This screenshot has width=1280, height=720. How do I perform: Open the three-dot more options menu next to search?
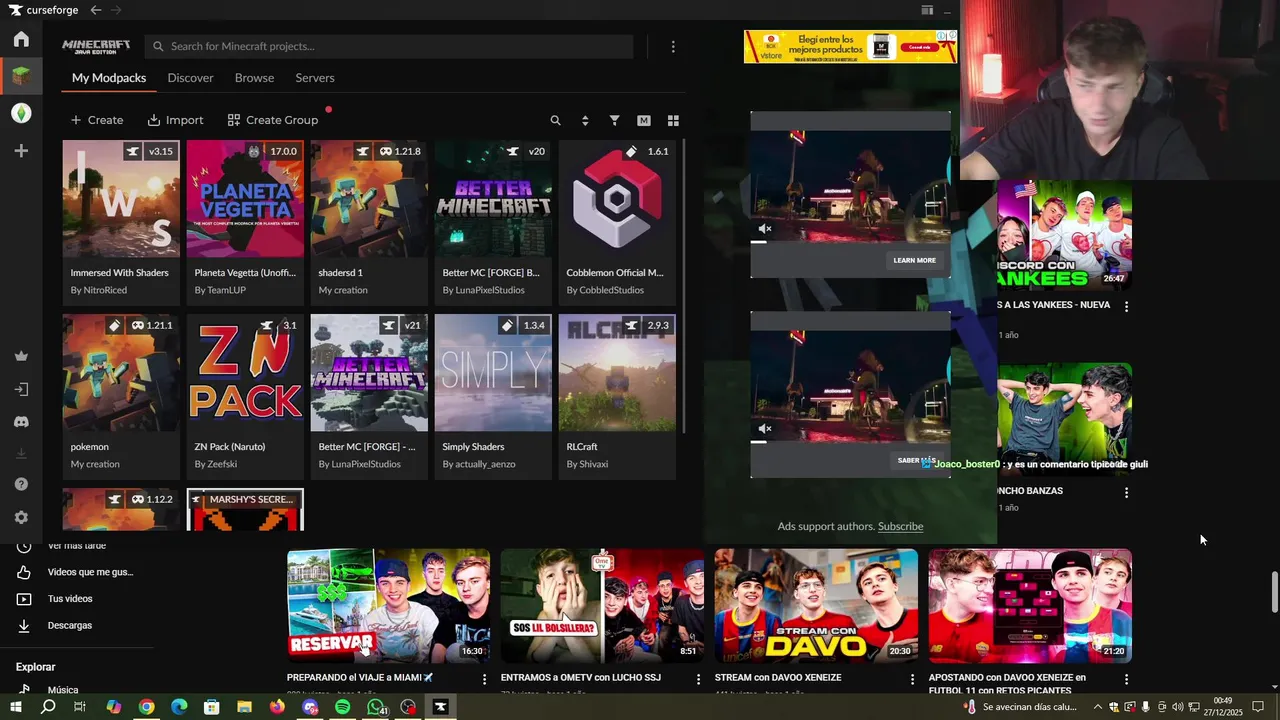tap(673, 47)
